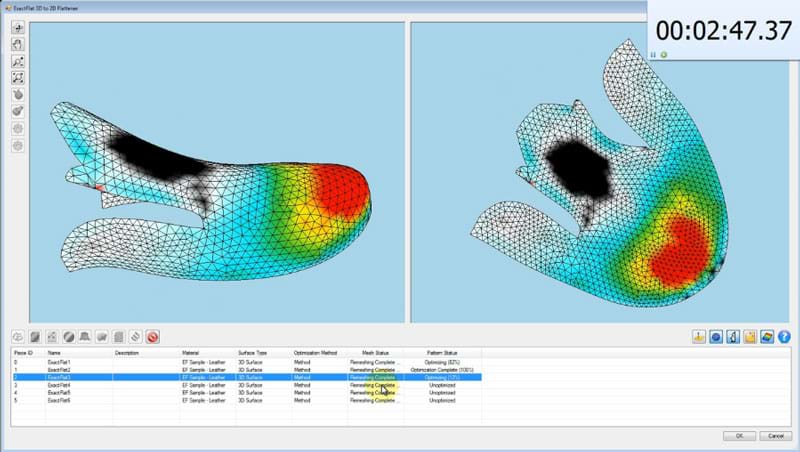The image size is (800, 452).
Task: Click the red stop optimization icon
Action: point(153,337)
